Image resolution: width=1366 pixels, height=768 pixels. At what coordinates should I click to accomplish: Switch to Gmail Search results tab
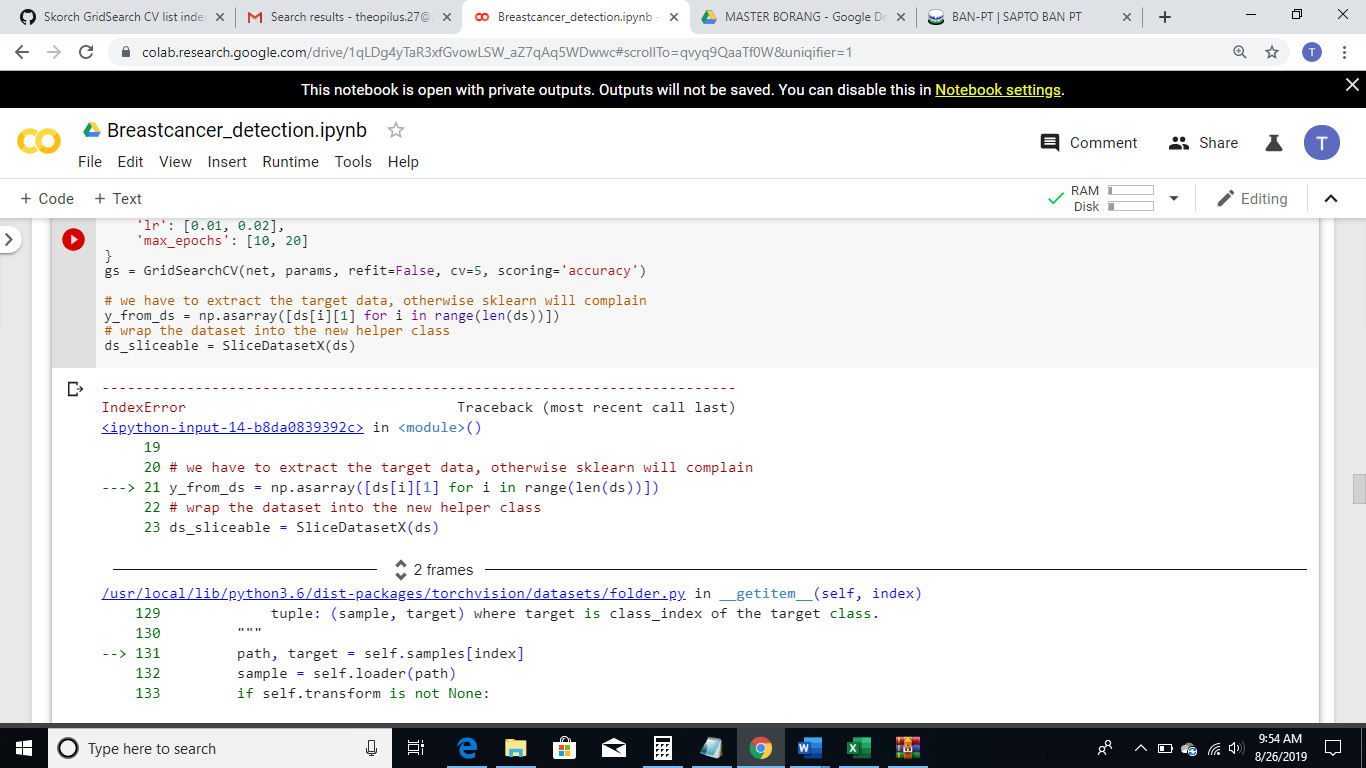point(349,17)
